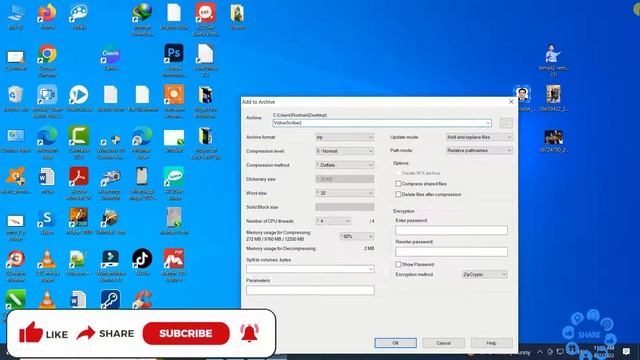Open Windows 10 Update Assistant shortcut
This screenshot has width=640, height=360.
tap(111, 146)
